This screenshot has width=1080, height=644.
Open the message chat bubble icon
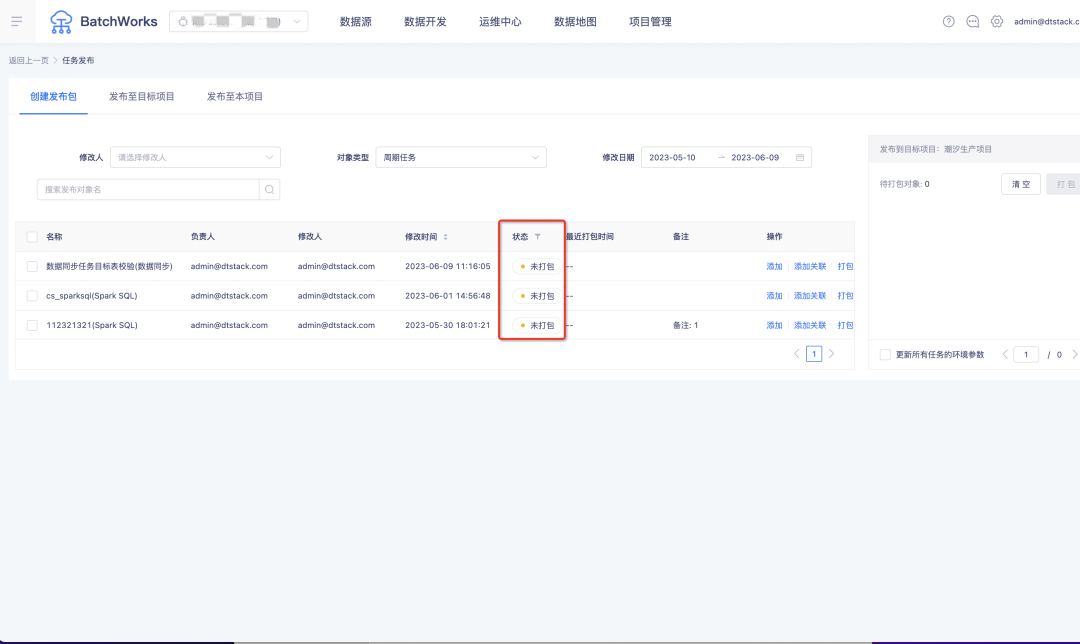[x=973, y=21]
